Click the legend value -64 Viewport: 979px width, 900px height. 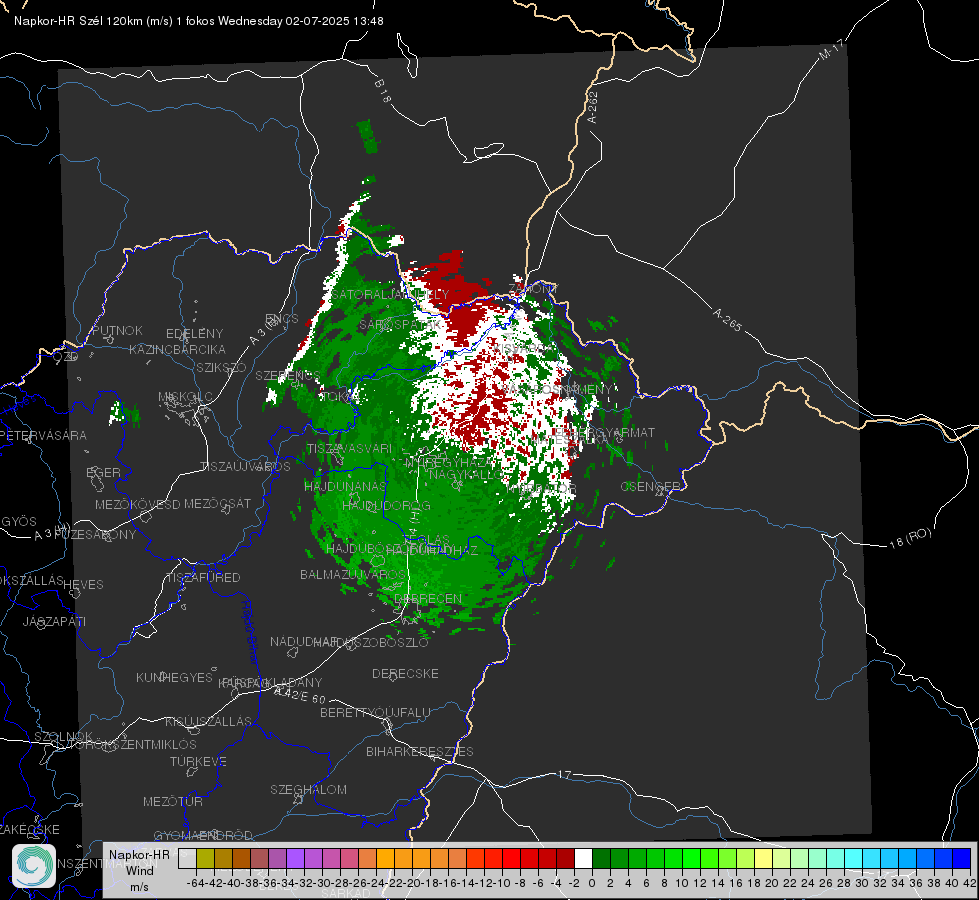point(195,883)
